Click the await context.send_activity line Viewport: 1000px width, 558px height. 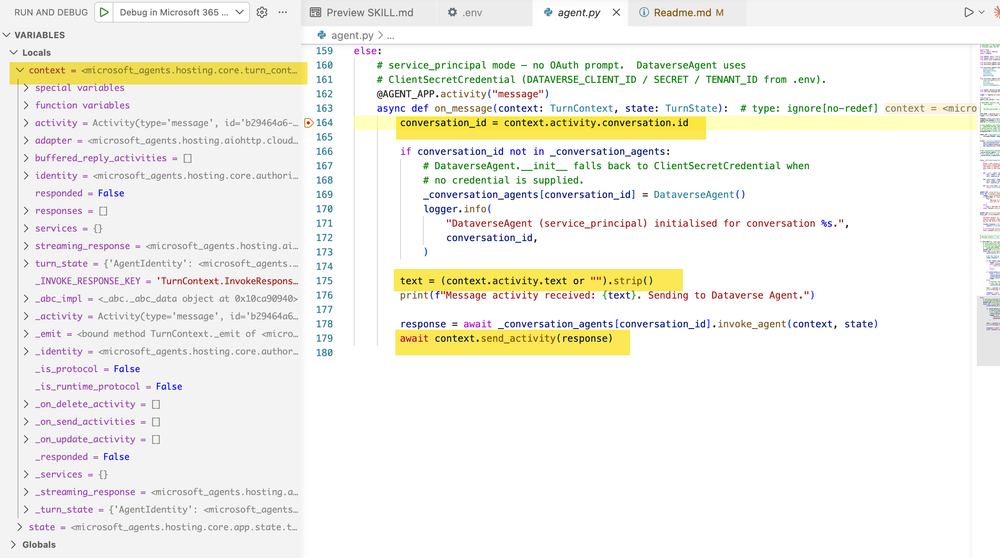tap(506, 338)
